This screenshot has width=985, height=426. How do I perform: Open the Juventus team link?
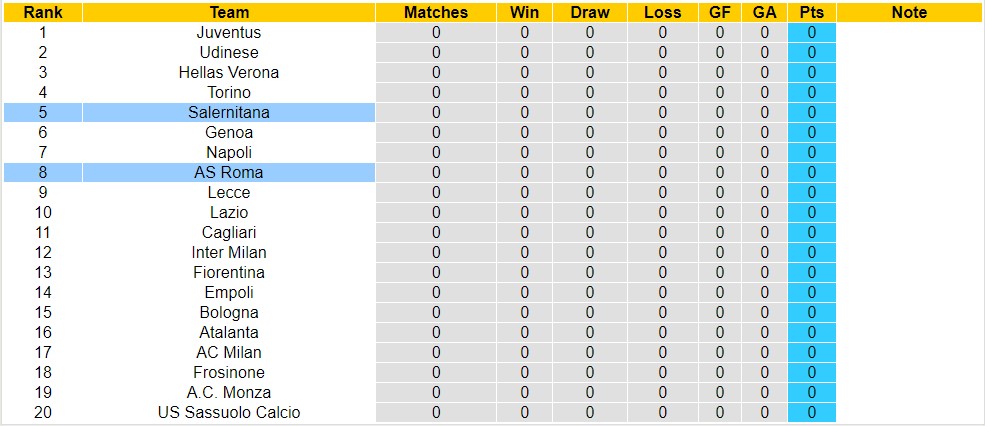coord(229,32)
